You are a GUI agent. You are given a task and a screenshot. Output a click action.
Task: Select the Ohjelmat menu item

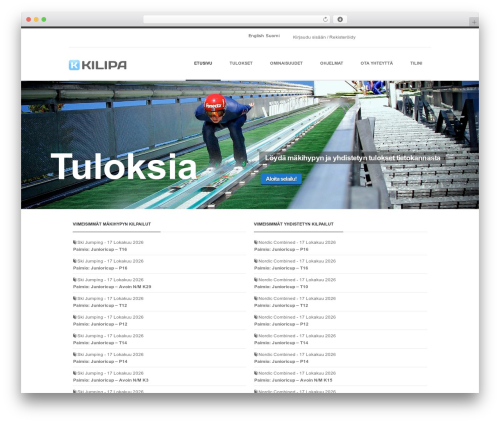(331, 63)
